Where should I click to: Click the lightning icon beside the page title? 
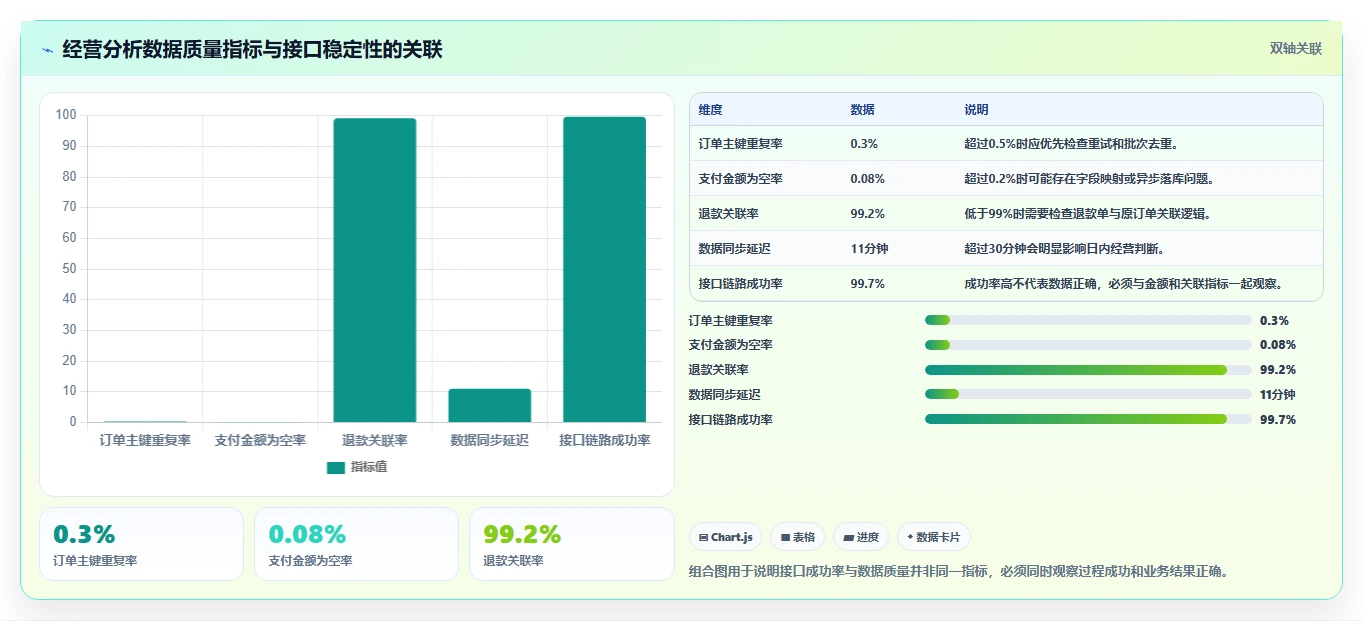click(x=48, y=50)
